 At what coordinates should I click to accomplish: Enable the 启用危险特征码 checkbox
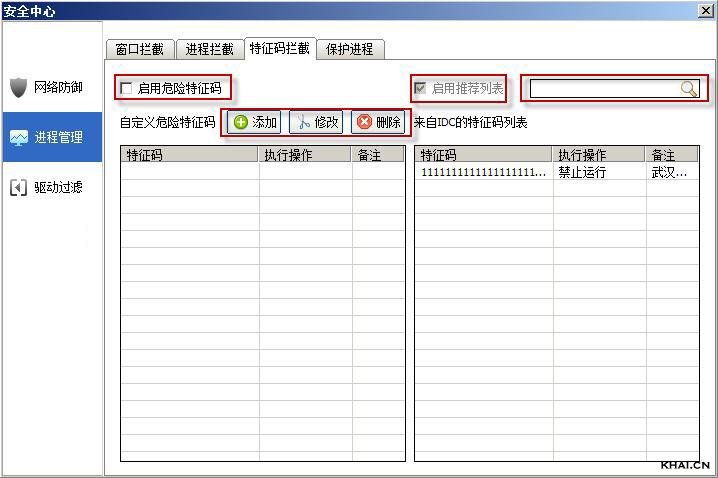click(x=126, y=89)
